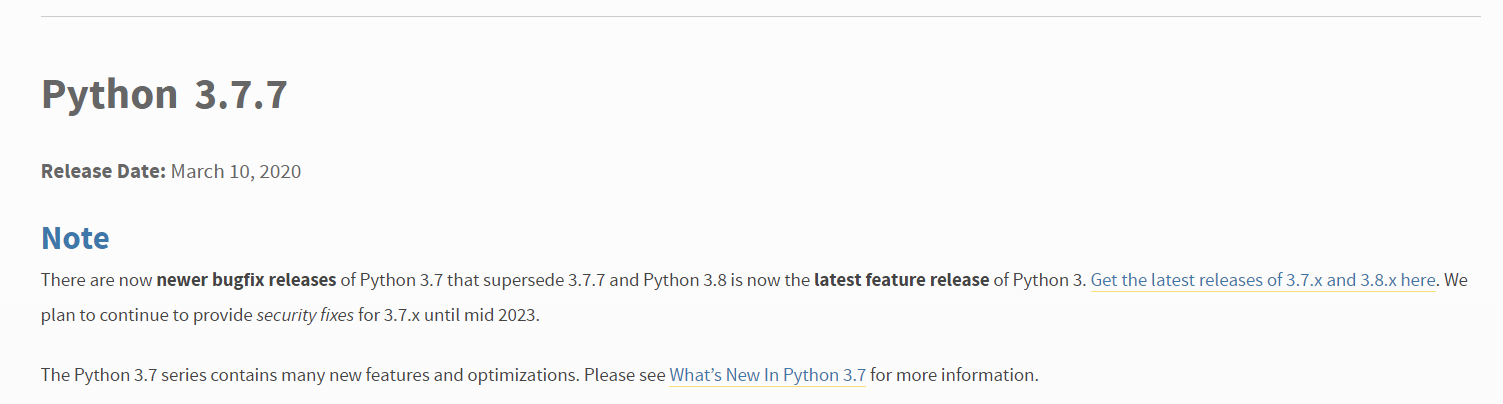This screenshot has height=404, width=1503.
Task: Click 'plan to continue to provide' text
Action: coord(146,316)
